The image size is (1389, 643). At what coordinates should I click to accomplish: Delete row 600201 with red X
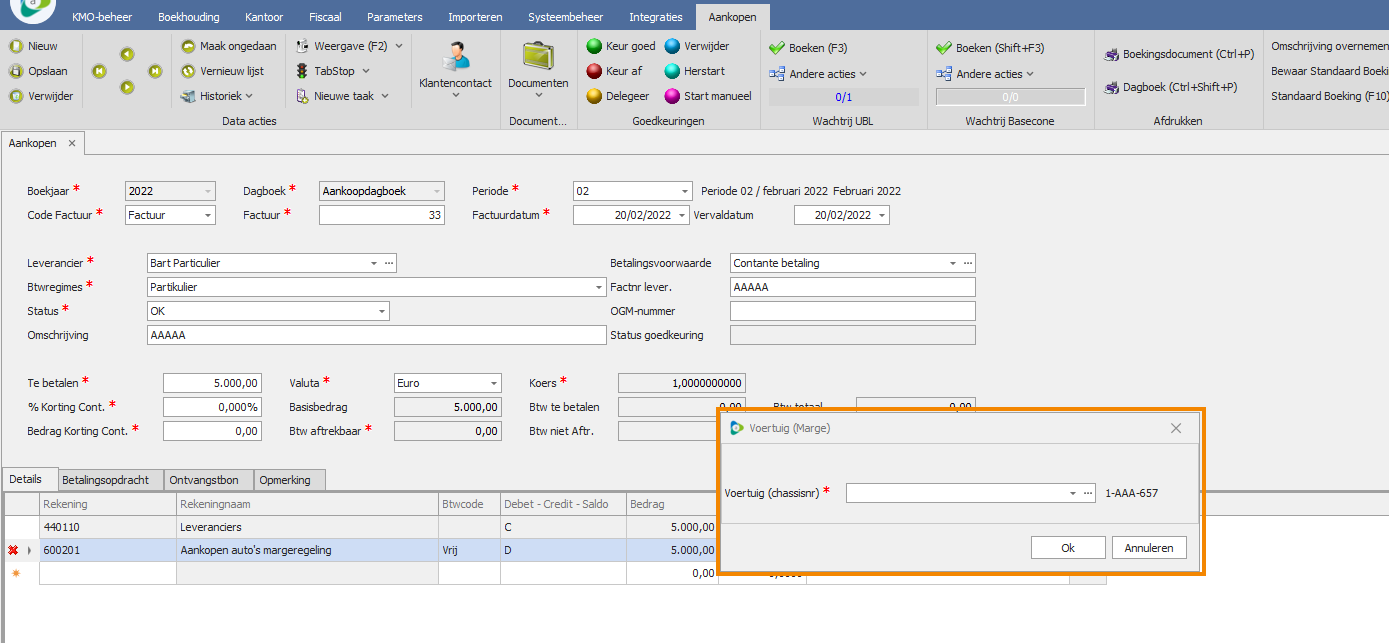coord(14,550)
